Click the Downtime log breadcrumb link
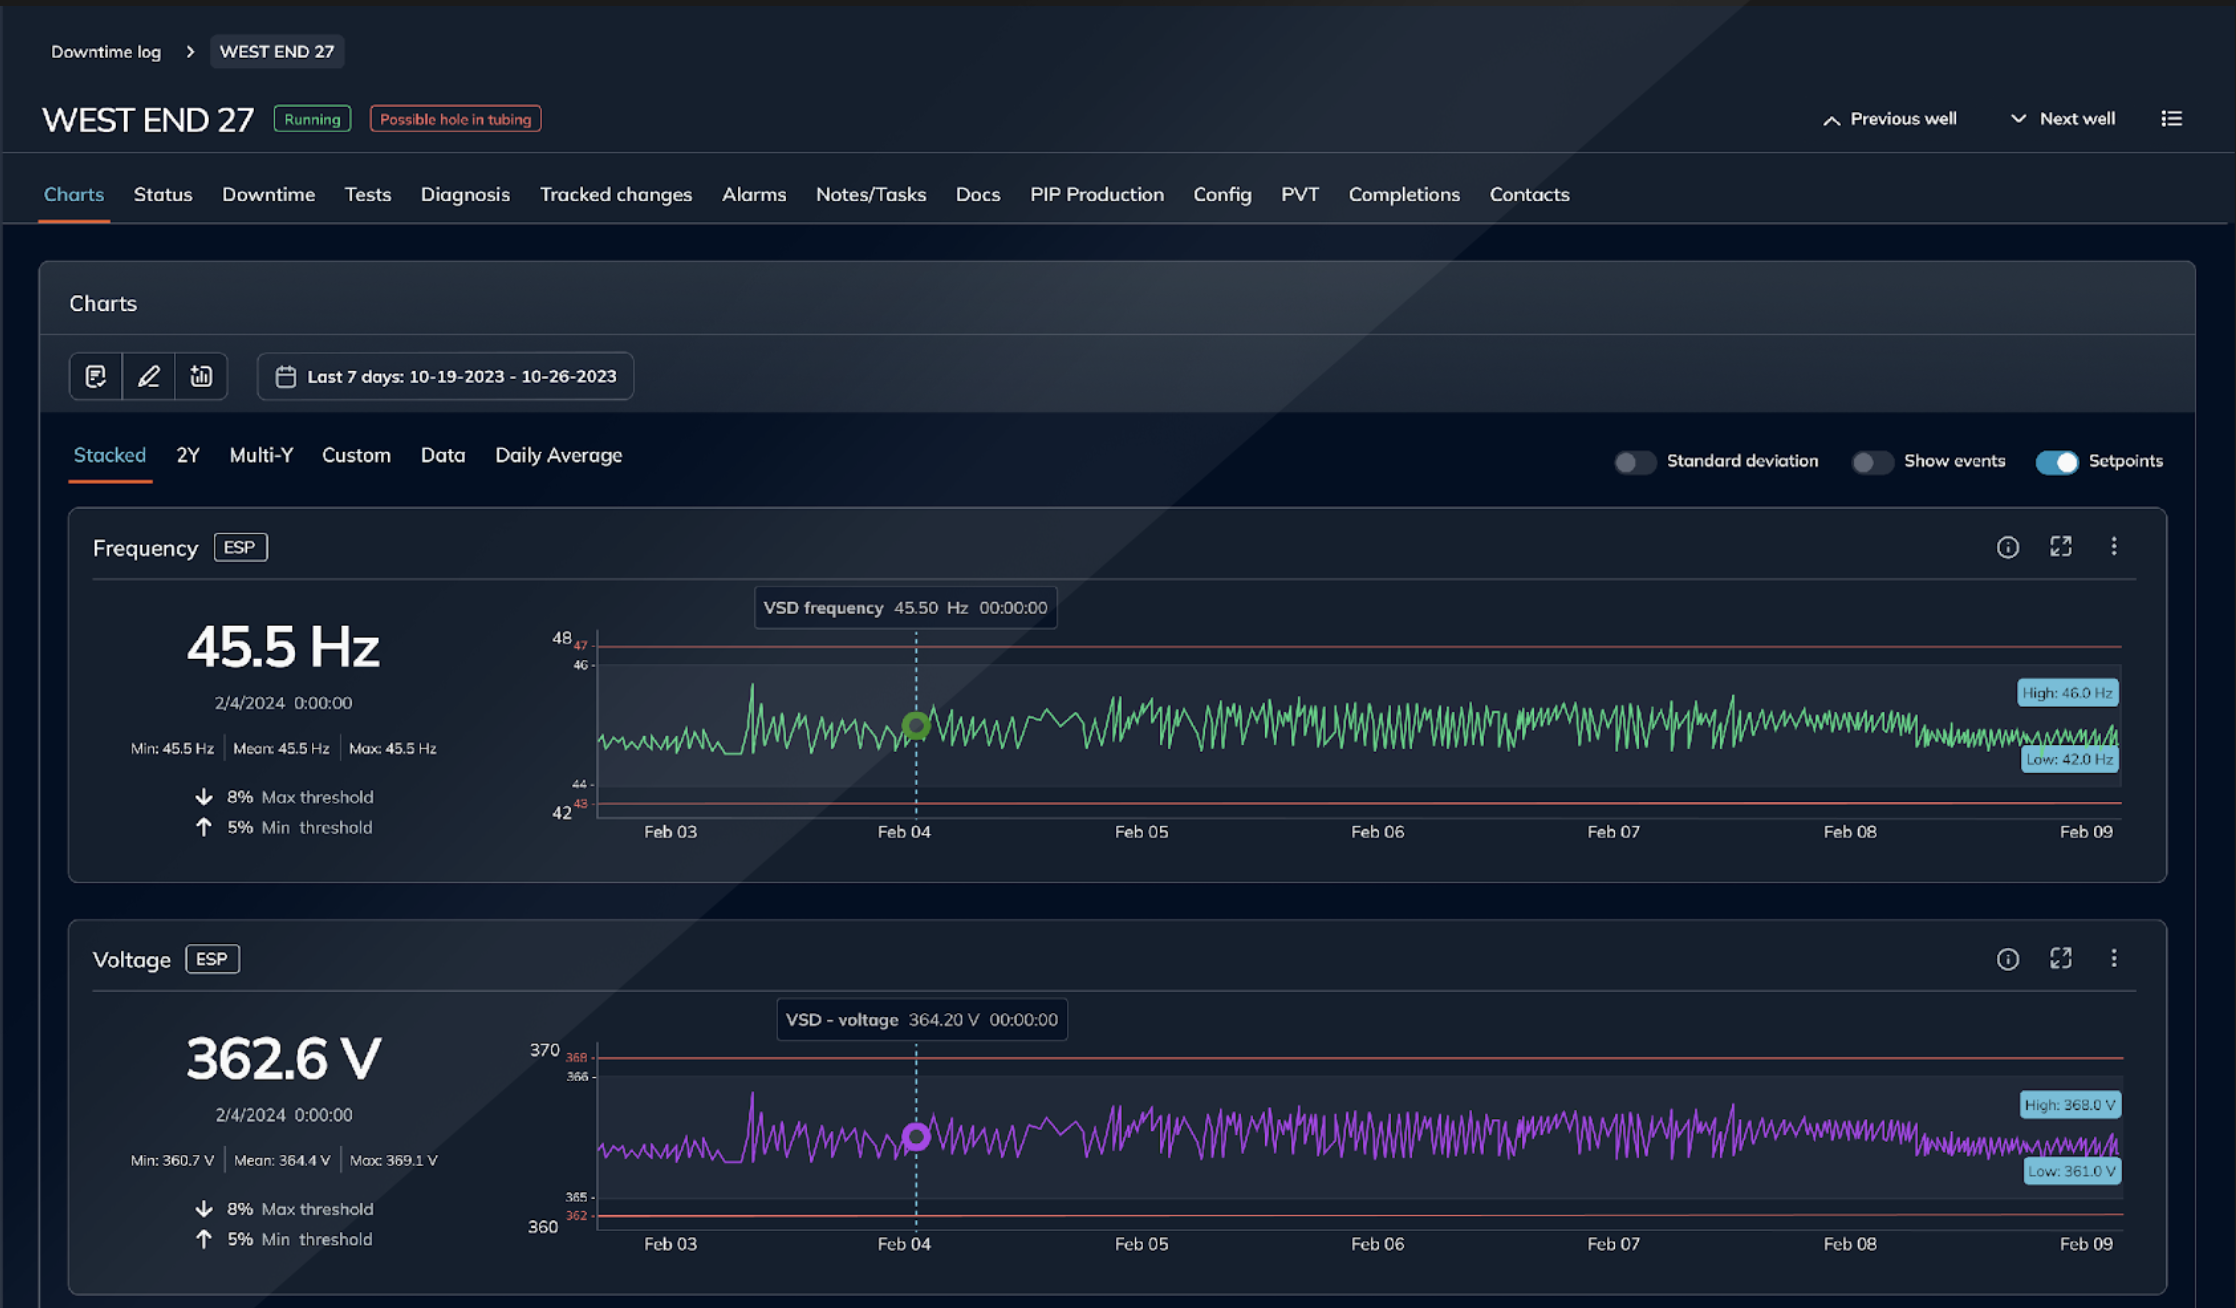 coord(106,52)
